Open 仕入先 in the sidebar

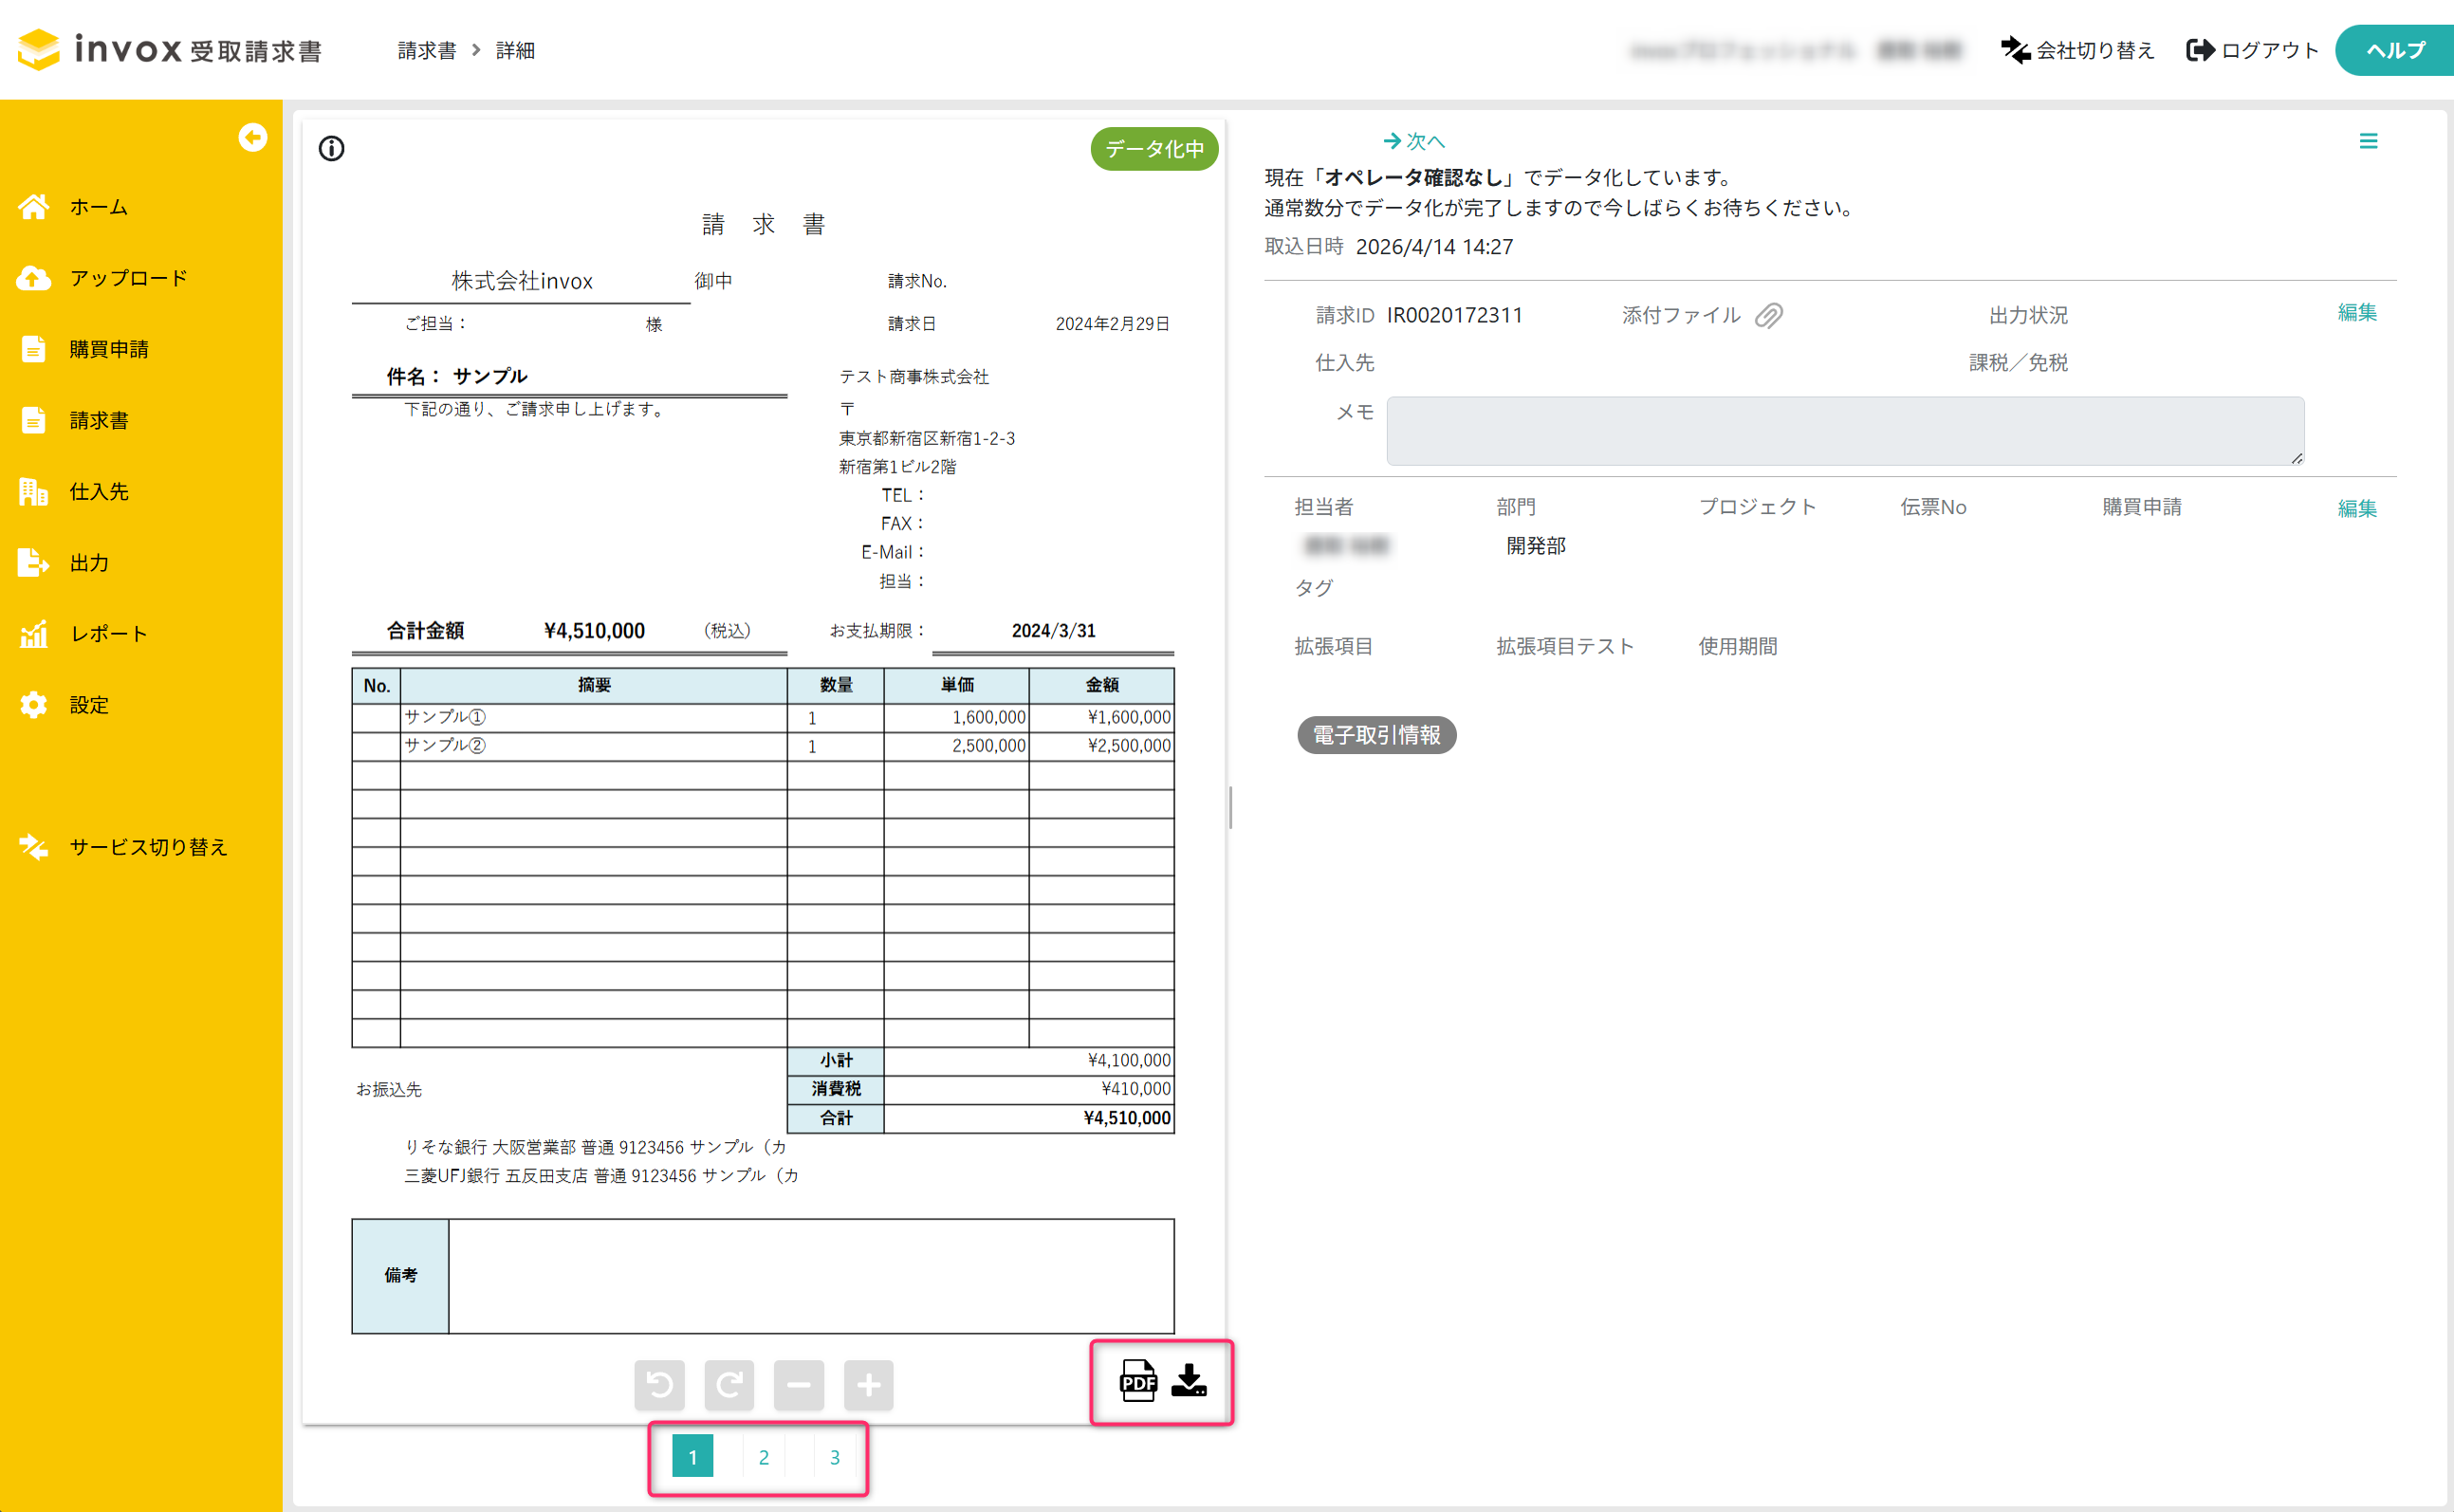click(98, 492)
